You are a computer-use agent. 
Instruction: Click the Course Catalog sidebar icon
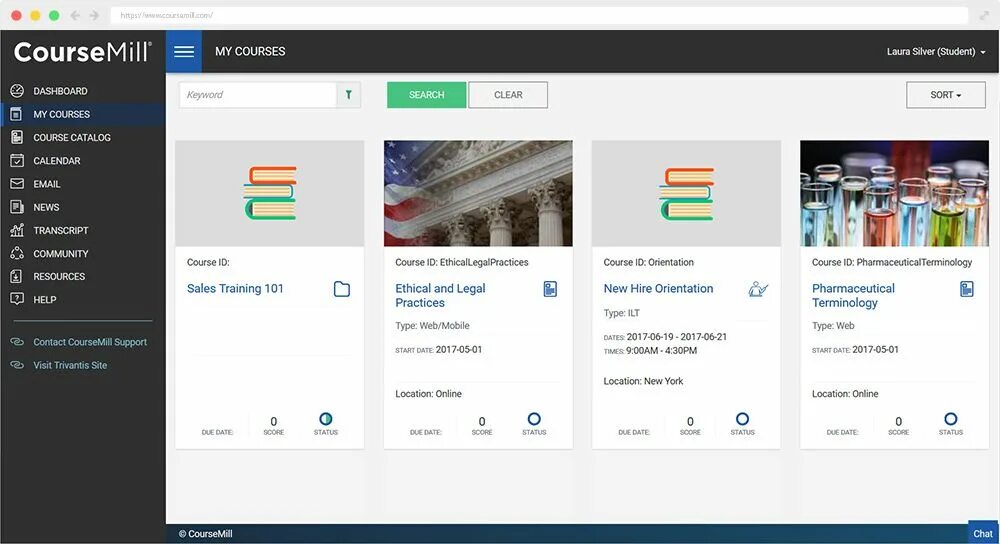click(17, 137)
